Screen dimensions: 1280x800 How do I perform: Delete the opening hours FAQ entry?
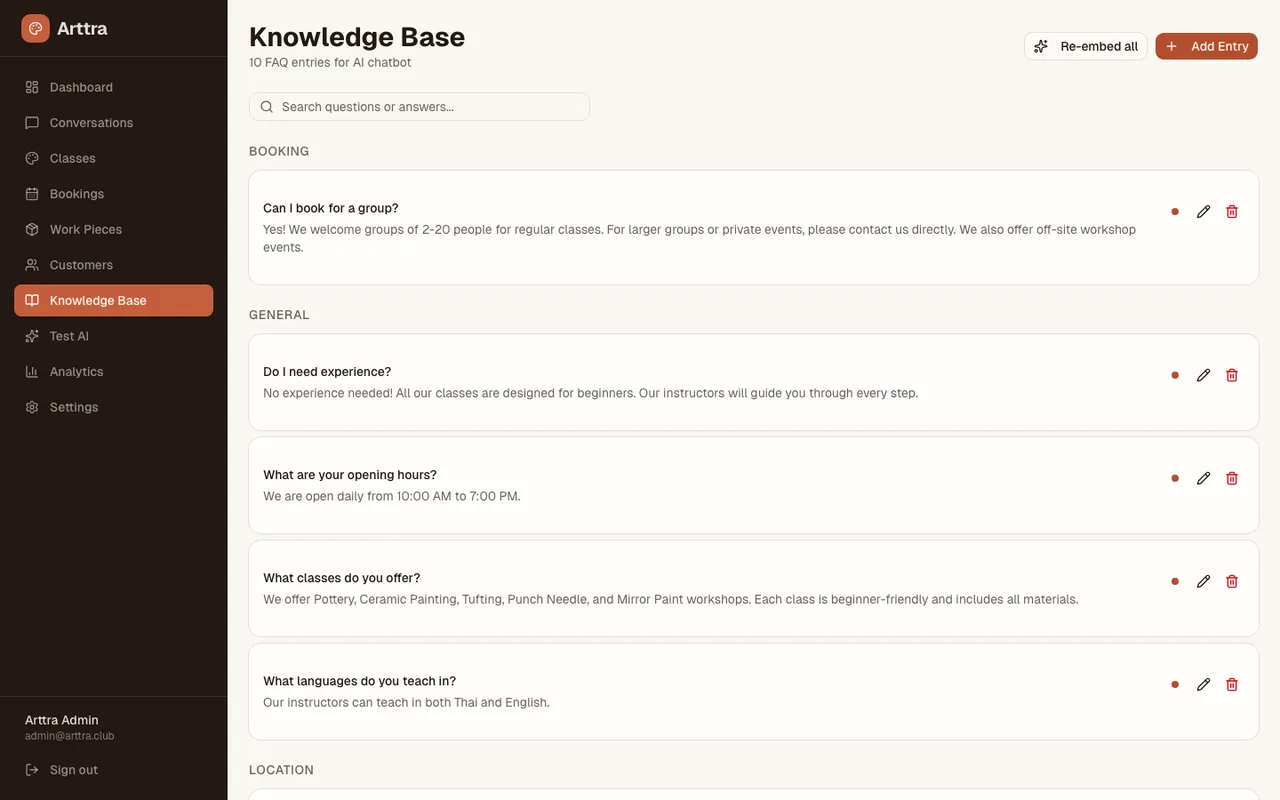(1232, 478)
